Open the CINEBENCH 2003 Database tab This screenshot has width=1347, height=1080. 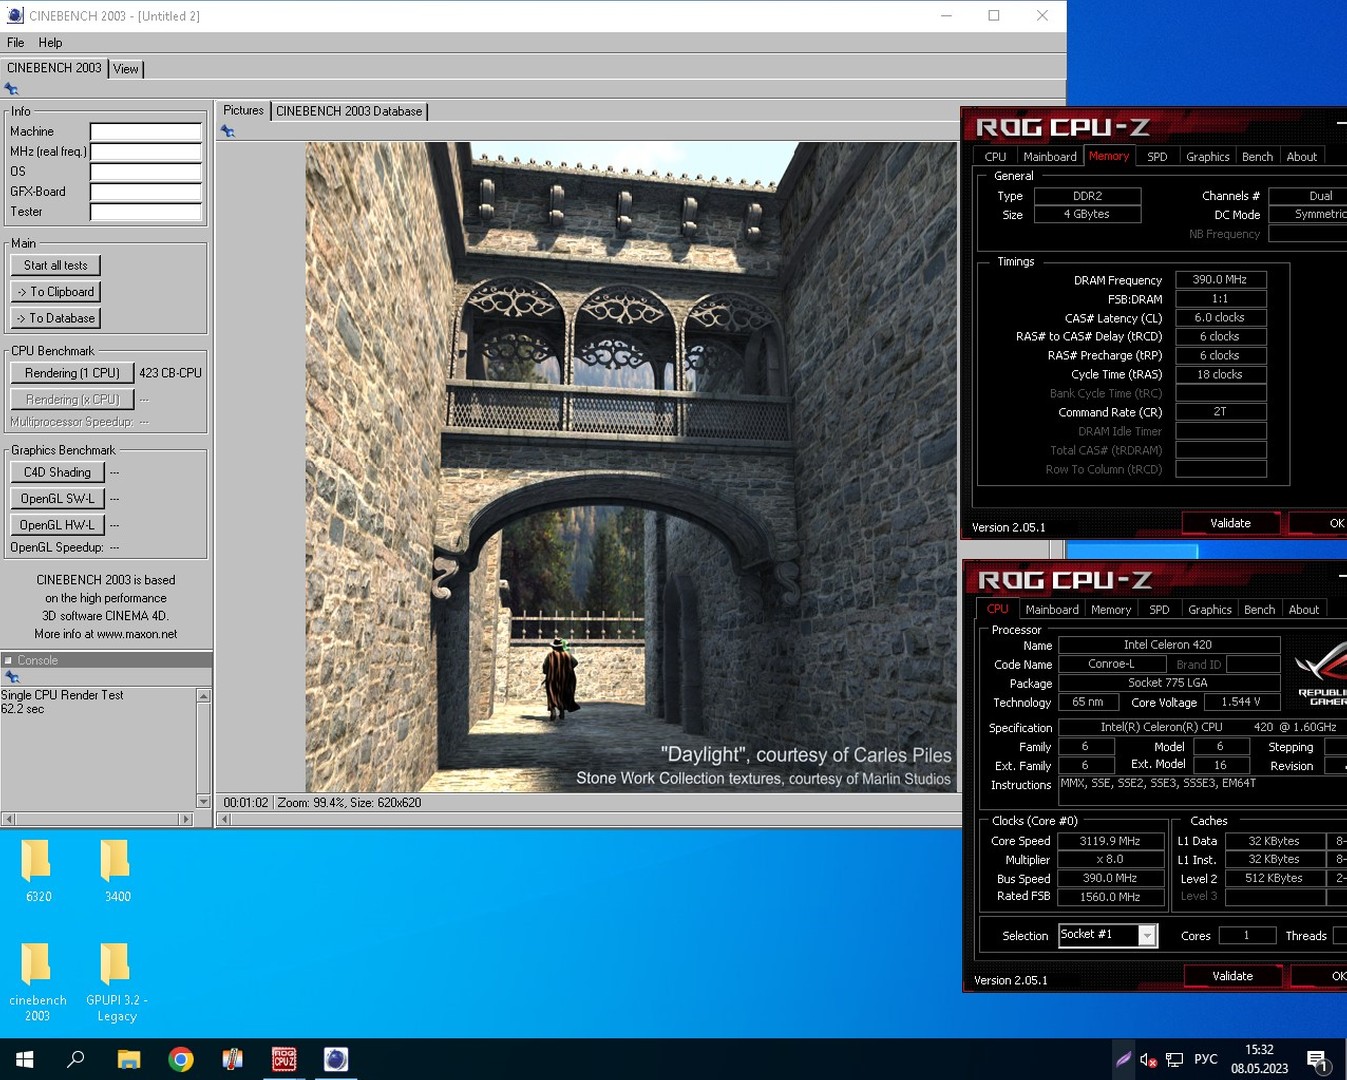tap(349, 111)
